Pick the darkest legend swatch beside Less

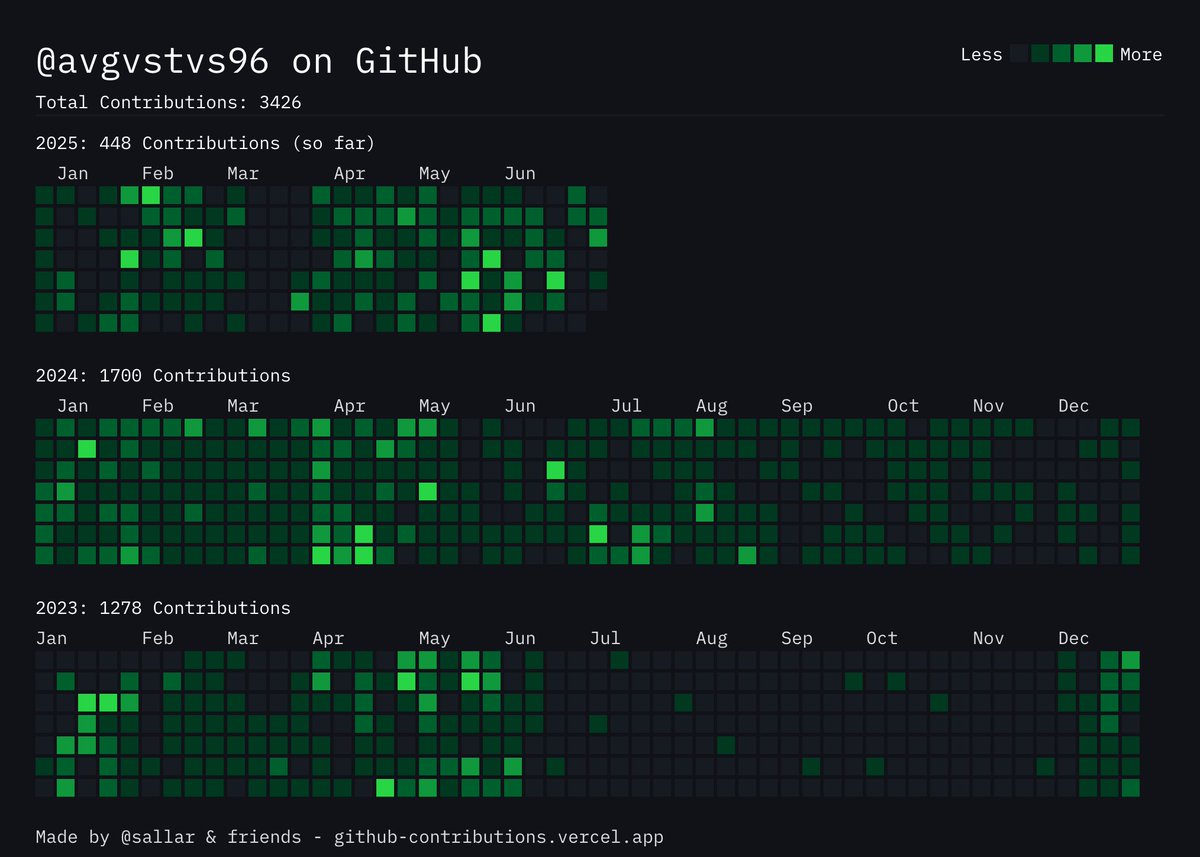point(1019,54)
